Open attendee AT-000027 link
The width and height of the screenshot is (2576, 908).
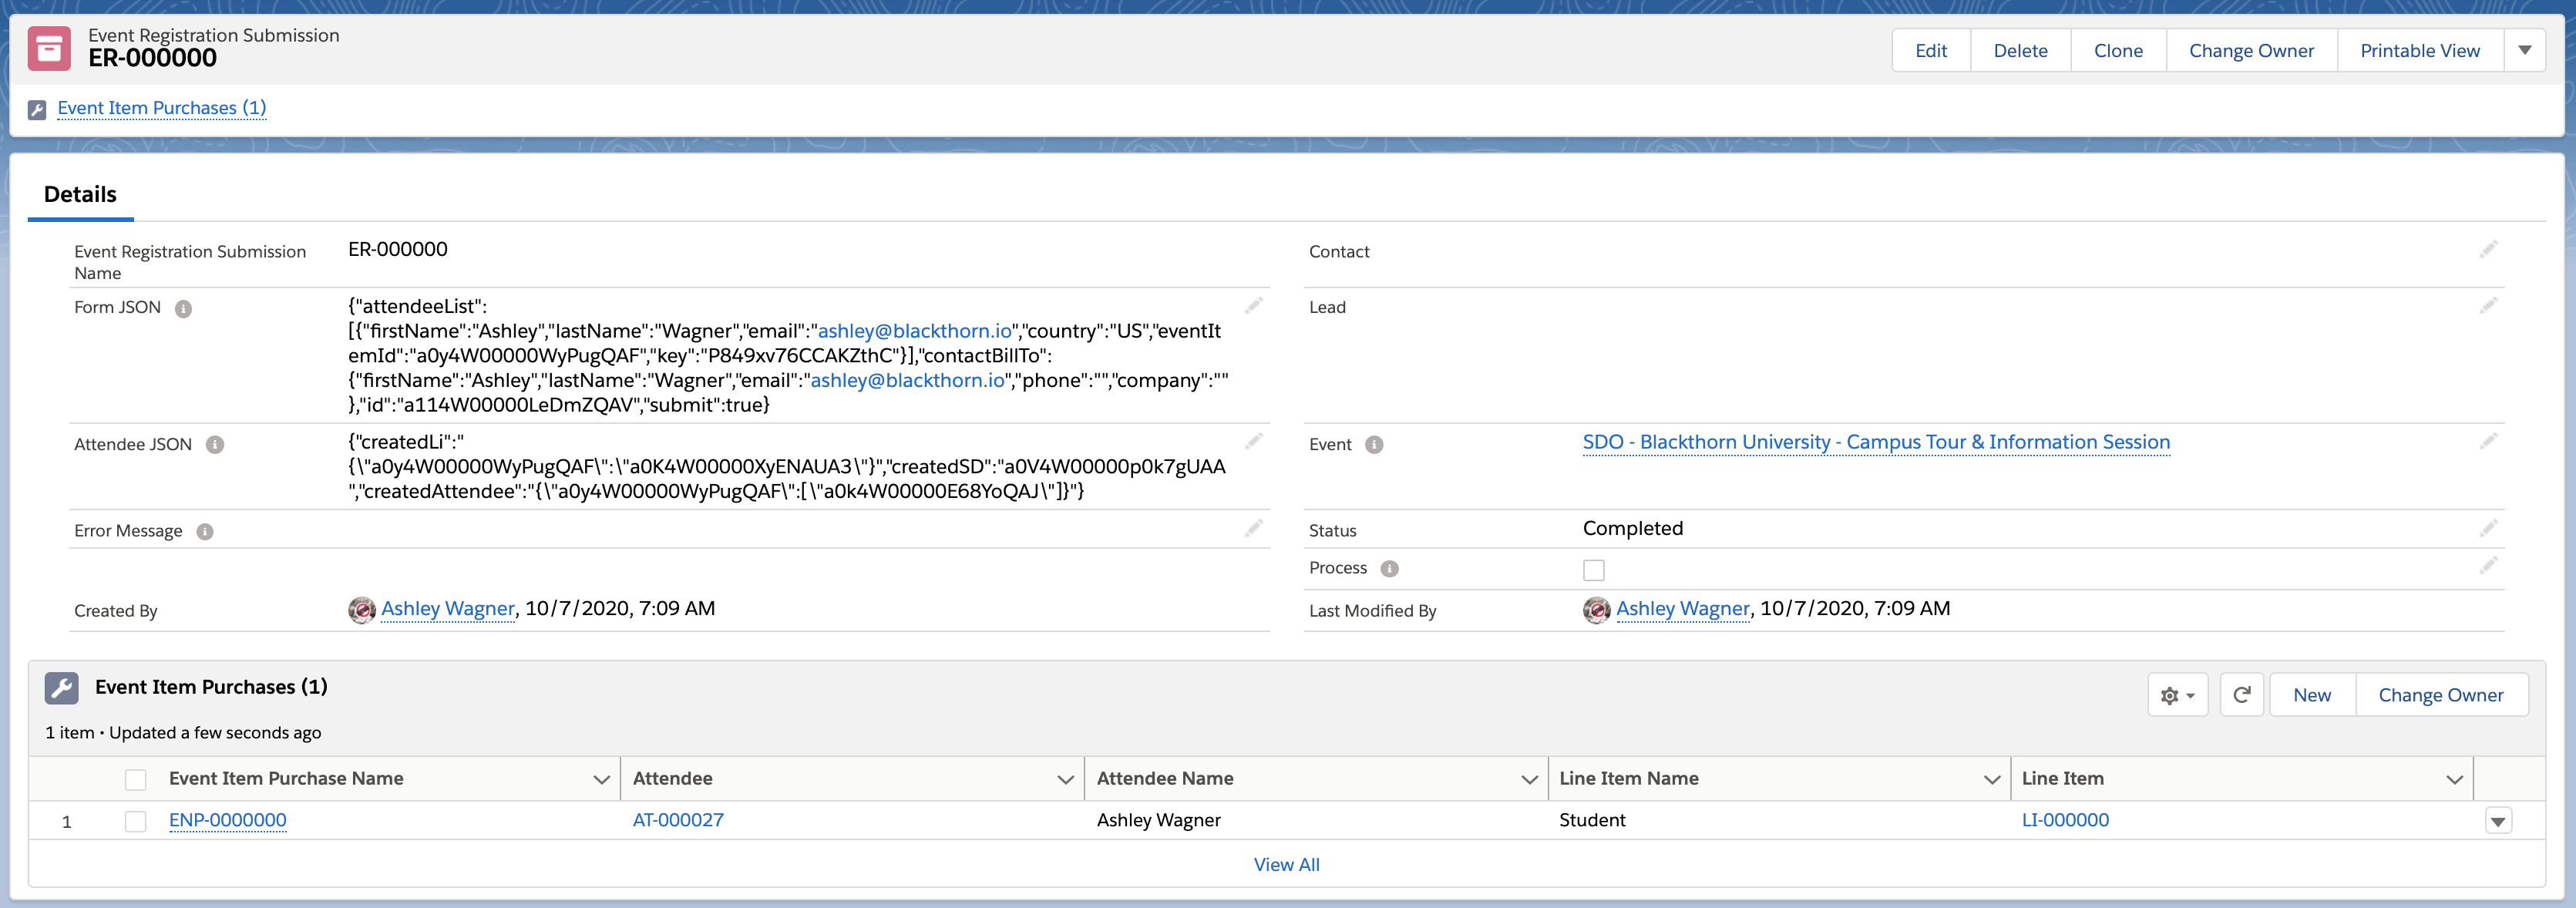tap(678, 821)
